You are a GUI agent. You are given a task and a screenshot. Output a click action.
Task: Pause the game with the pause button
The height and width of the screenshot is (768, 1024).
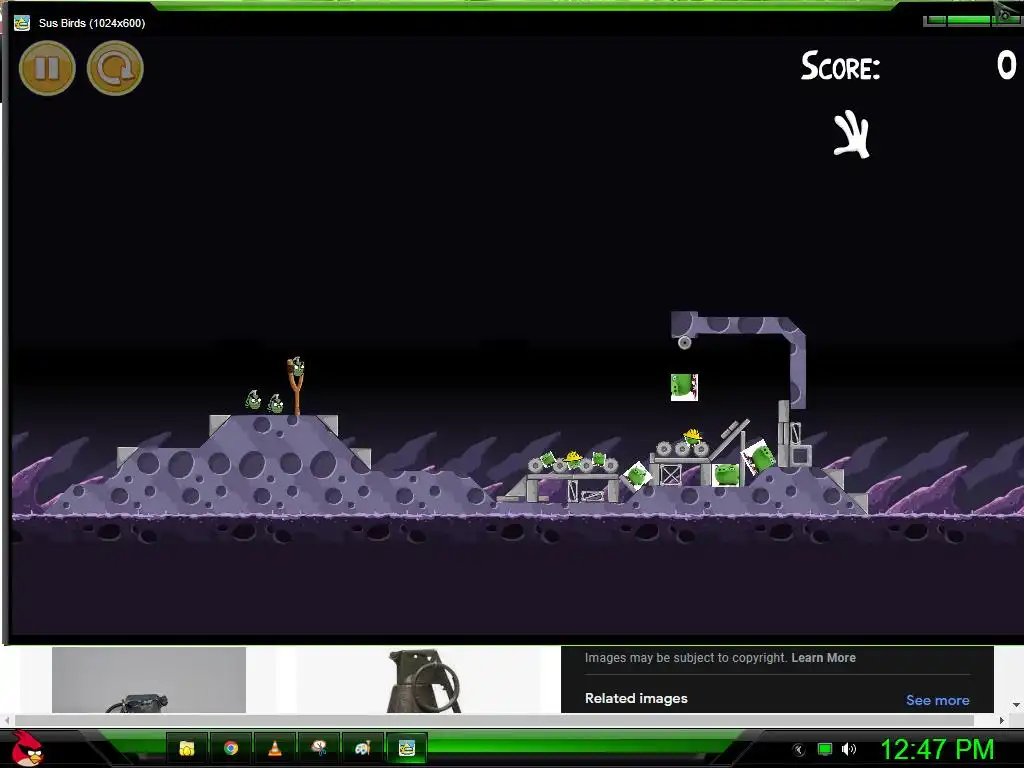[47, 68]
